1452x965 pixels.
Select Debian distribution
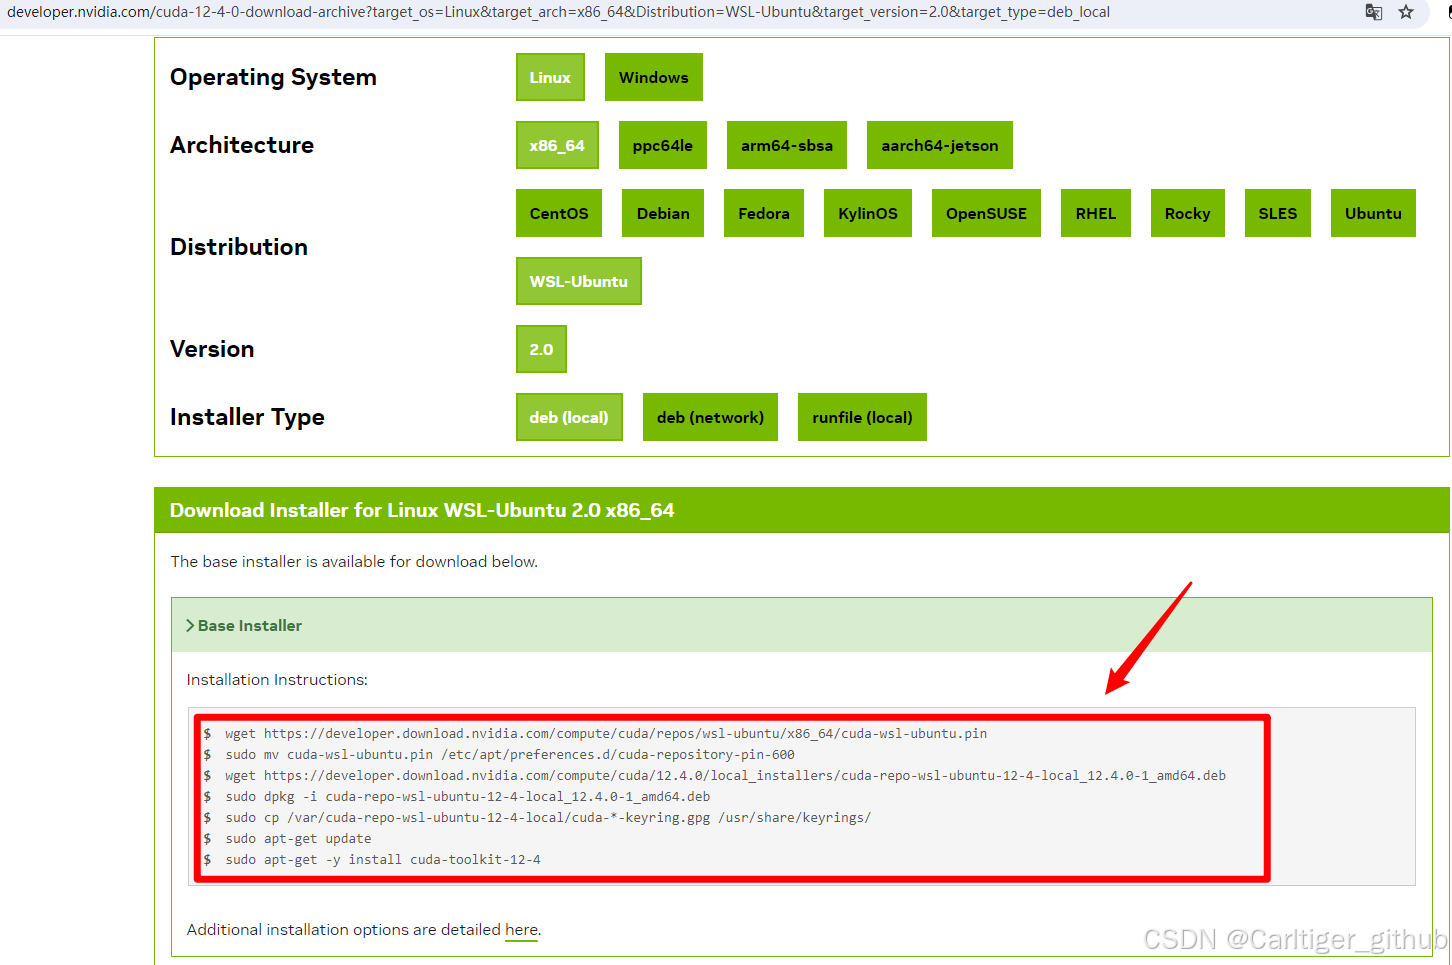pyautogui.click(x=663, y=213)
